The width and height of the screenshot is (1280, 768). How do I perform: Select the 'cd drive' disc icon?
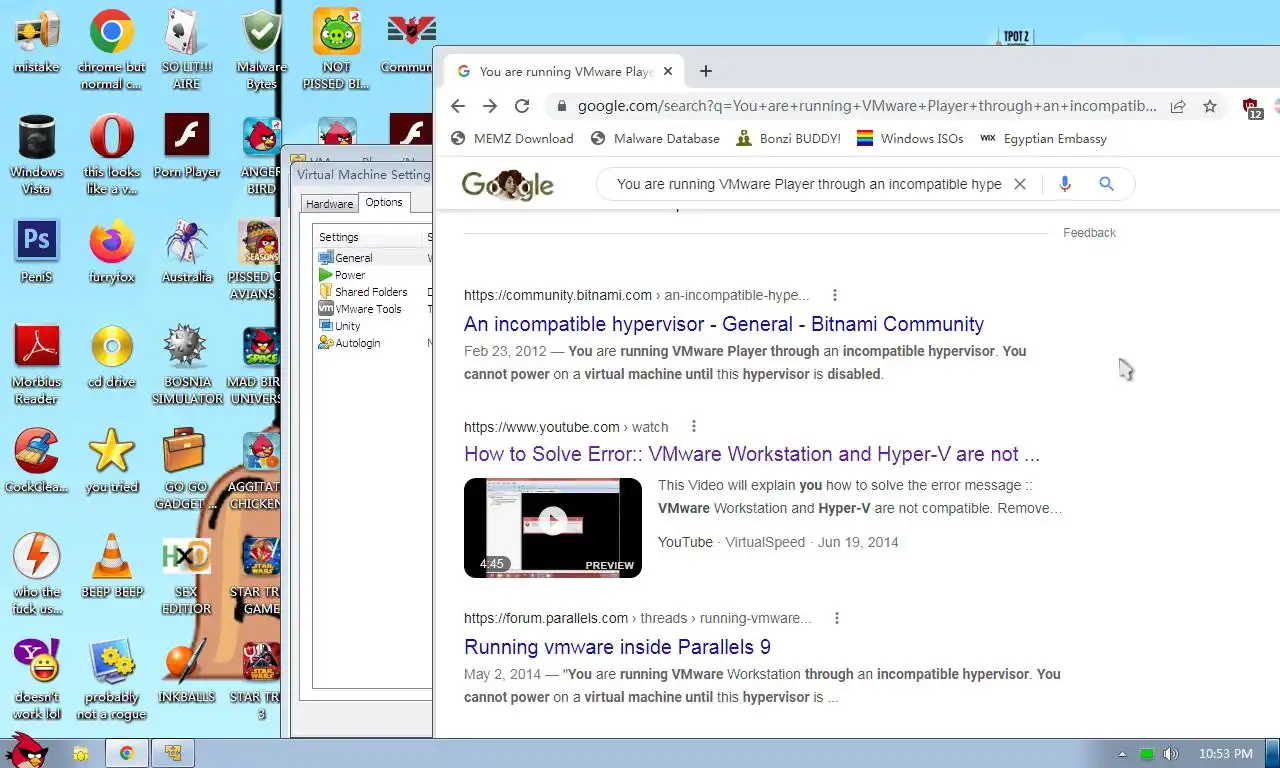pyautogui.click(x=112, y=357)
